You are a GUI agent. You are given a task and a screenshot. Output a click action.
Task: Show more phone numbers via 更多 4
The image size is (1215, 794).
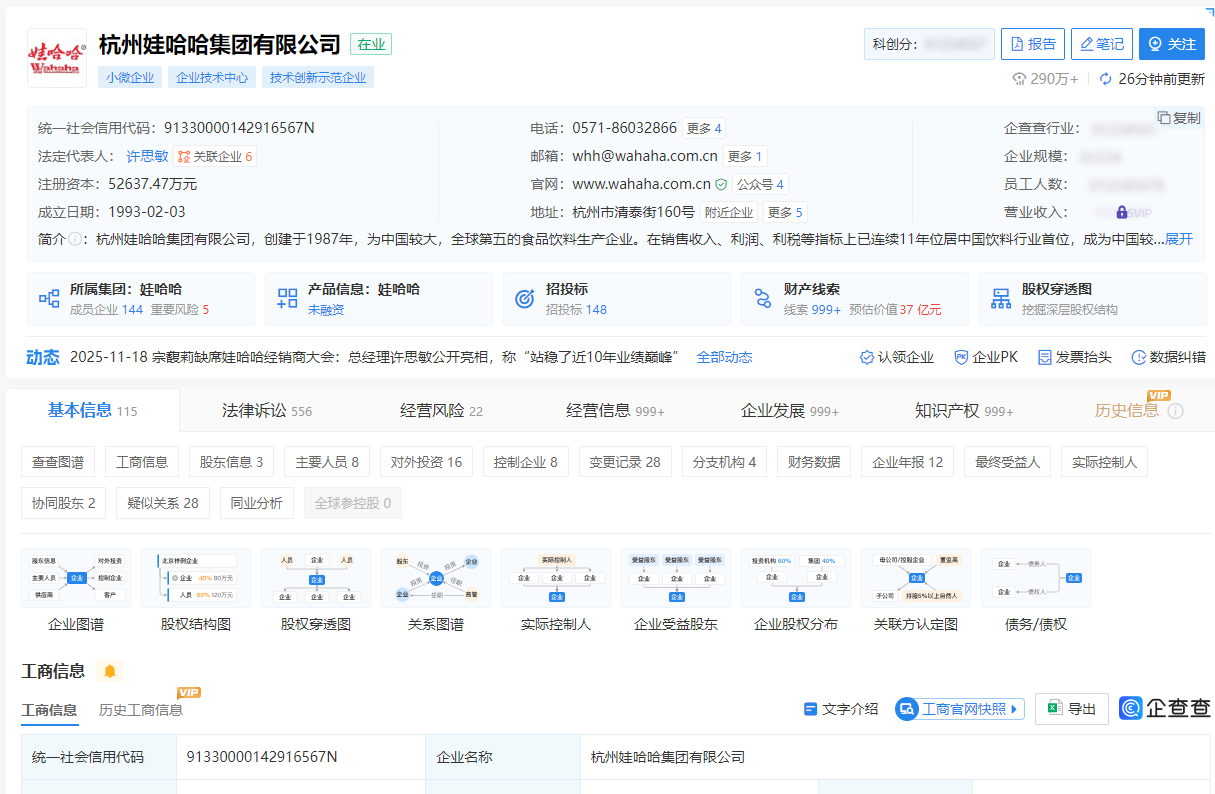[x=704, y=128]
